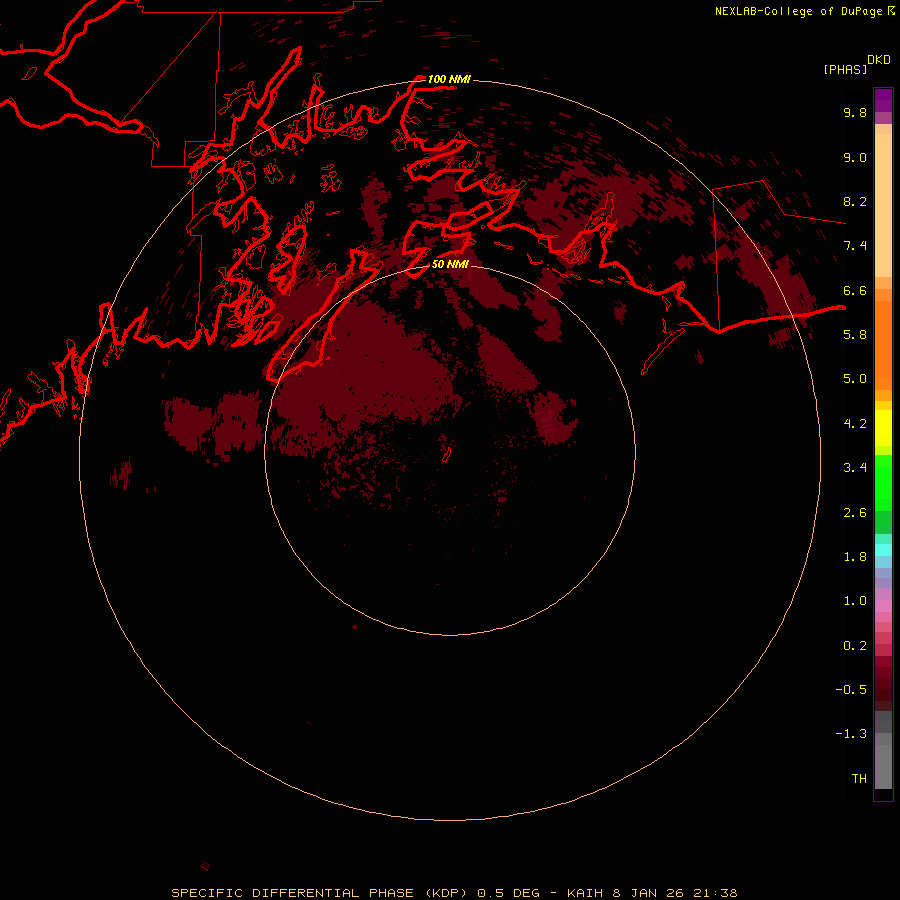Pick the dark red legend band near -0.5
The image size is (900, 900).
tap(883, 689)
